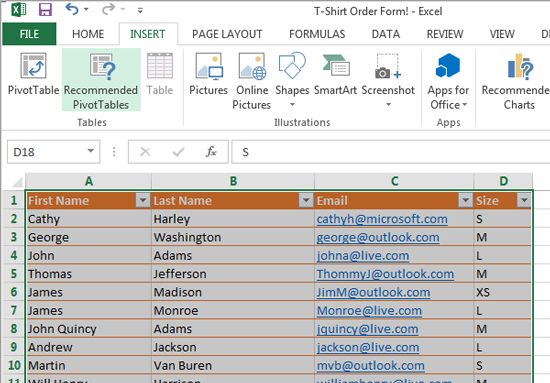Image resolution: width=550 pixels, height=383 pixels.
Task: Open george@outlook.com email link
Action: [x=378, y=237]
